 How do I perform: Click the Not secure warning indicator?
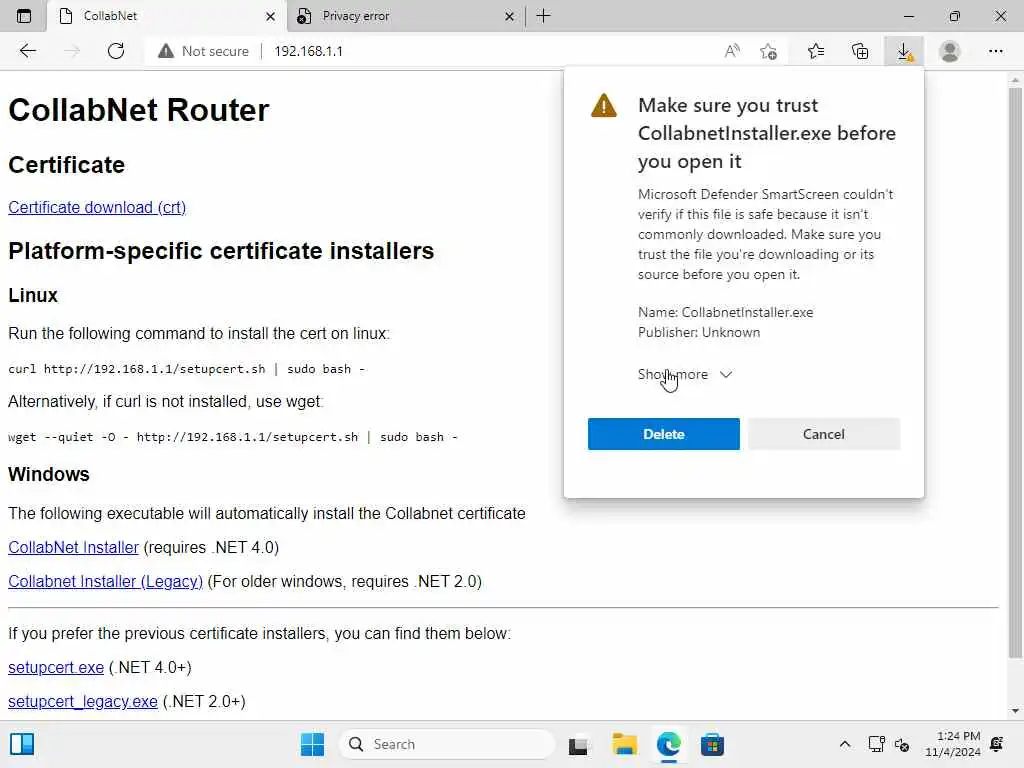pos(204,51)
